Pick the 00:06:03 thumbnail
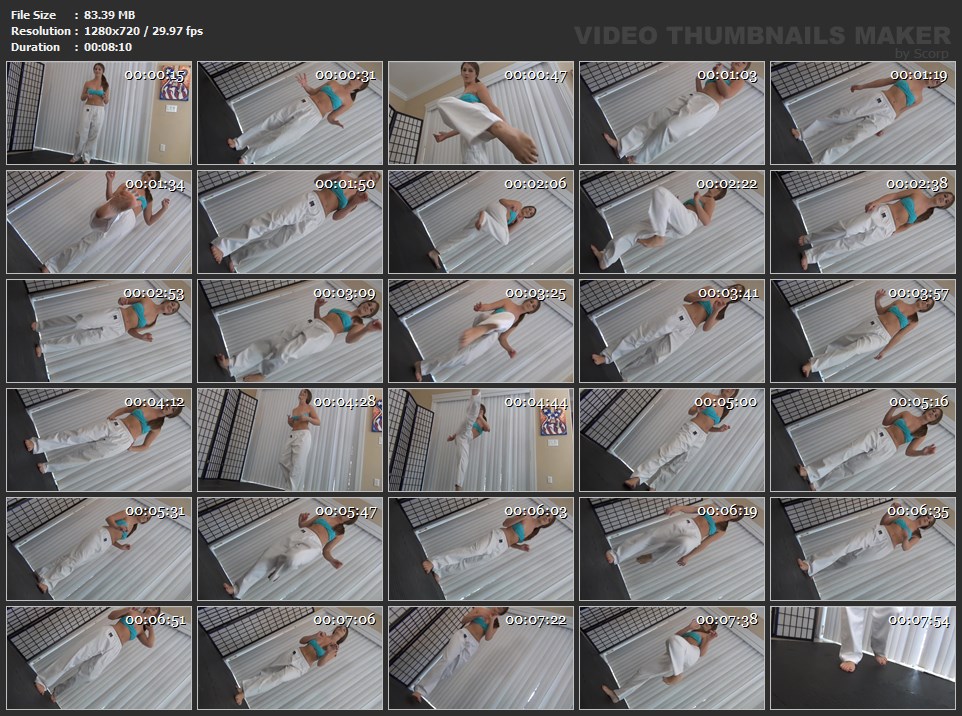 point(481,549)
